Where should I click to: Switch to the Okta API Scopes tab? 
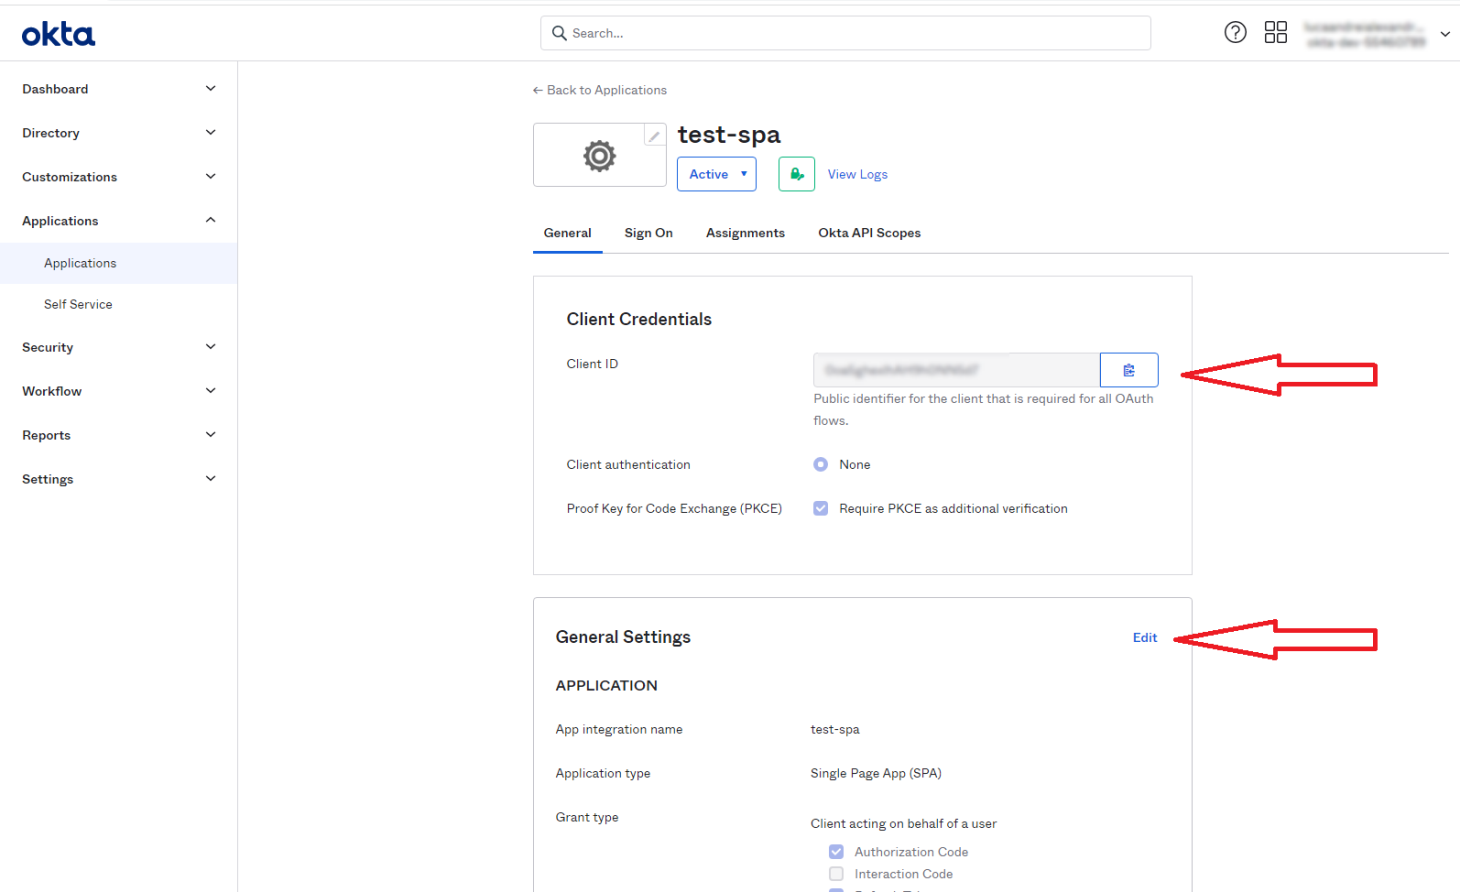[x=869, y=233]
